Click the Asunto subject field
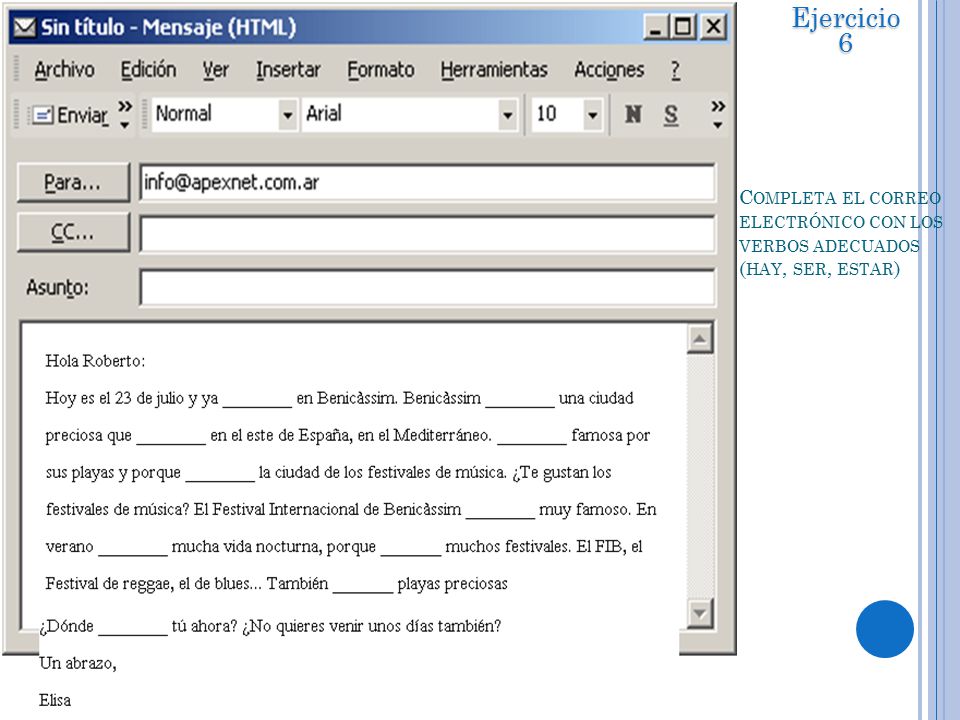The height and width of the screenshot is (720, 960). point(427,287)
